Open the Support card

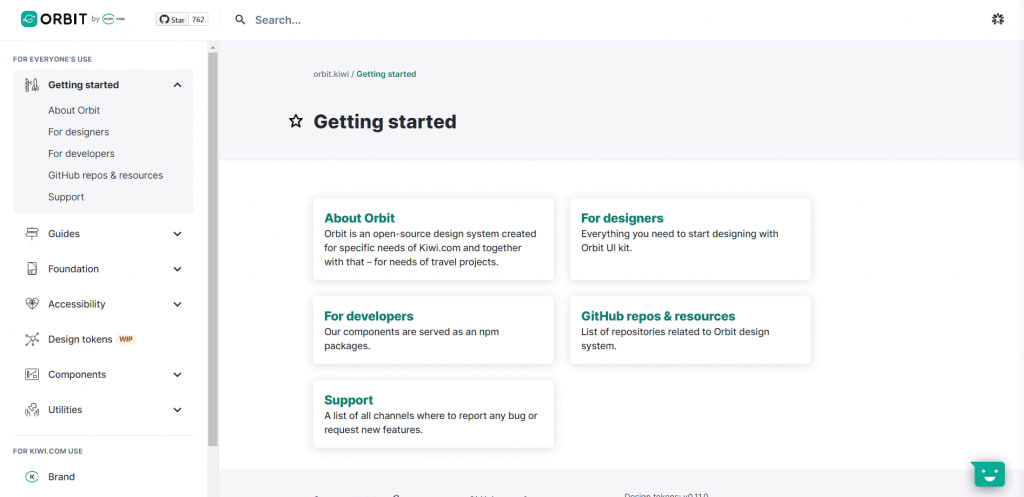coord(434,414)
